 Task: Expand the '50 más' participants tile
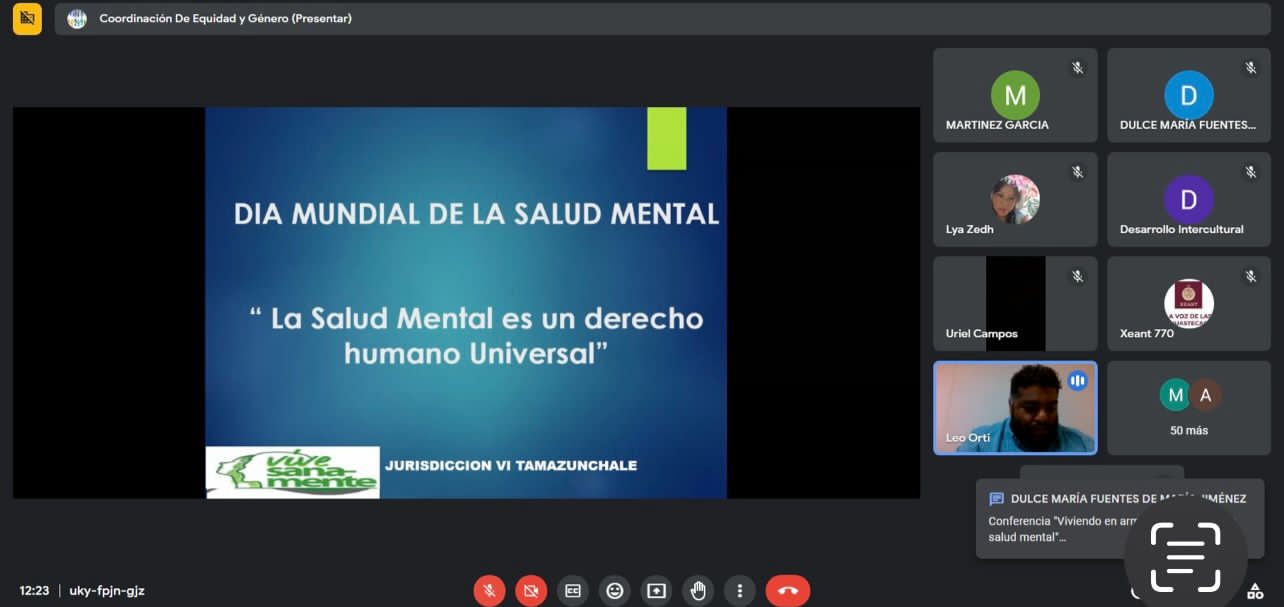click(x=1188, y=408)
